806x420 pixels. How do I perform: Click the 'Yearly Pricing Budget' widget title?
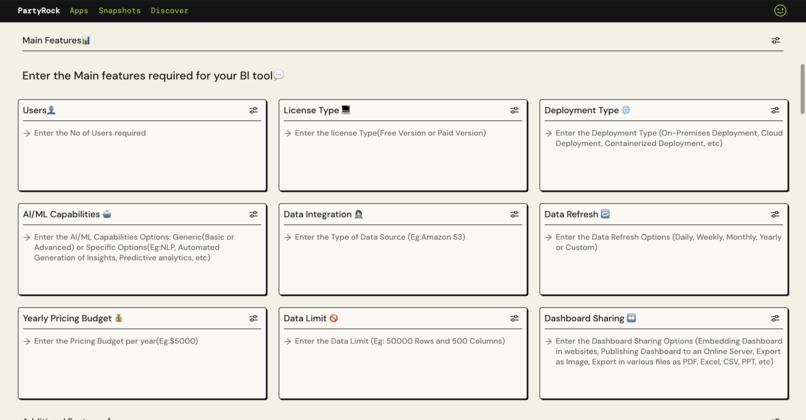tap(72, 318)
